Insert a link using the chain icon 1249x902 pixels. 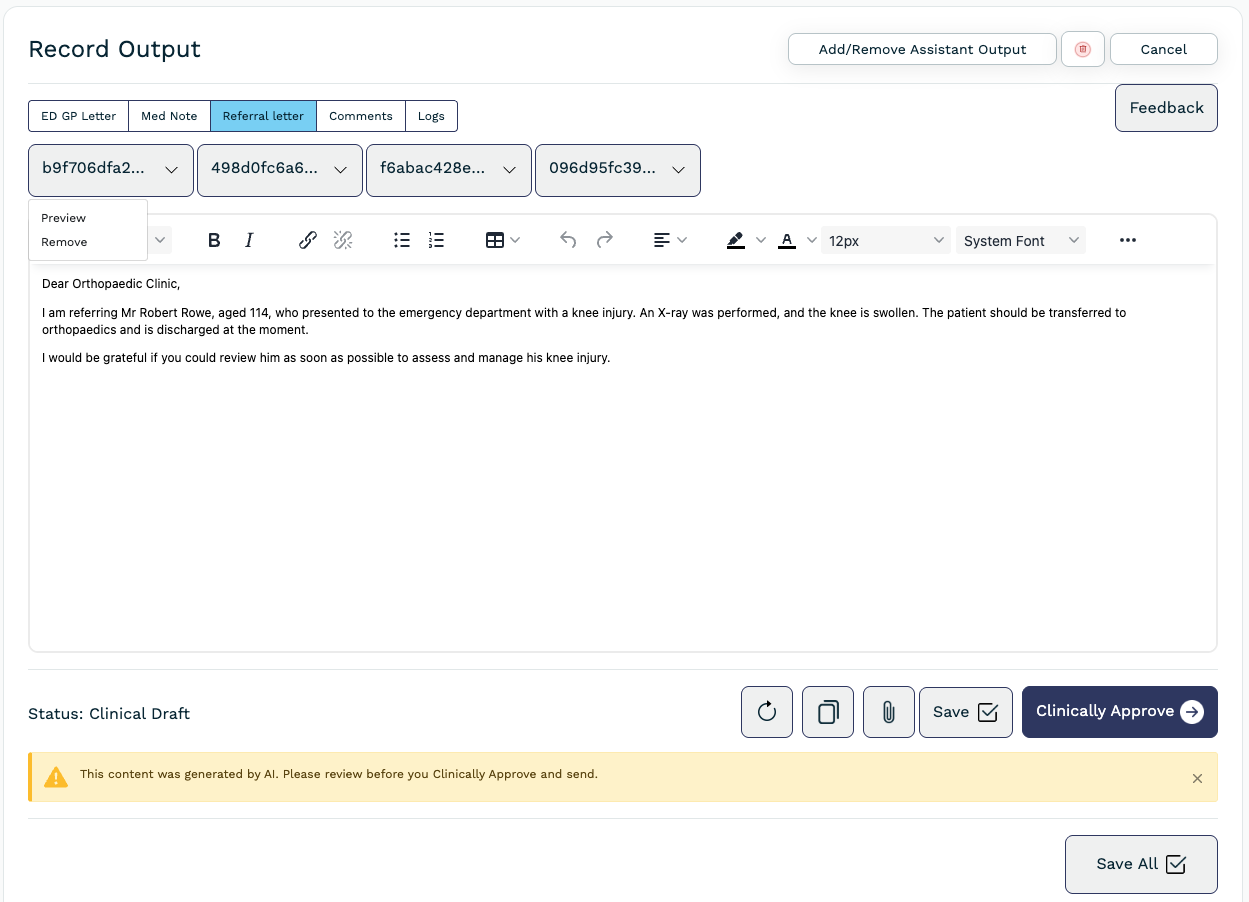pos(308,240)
